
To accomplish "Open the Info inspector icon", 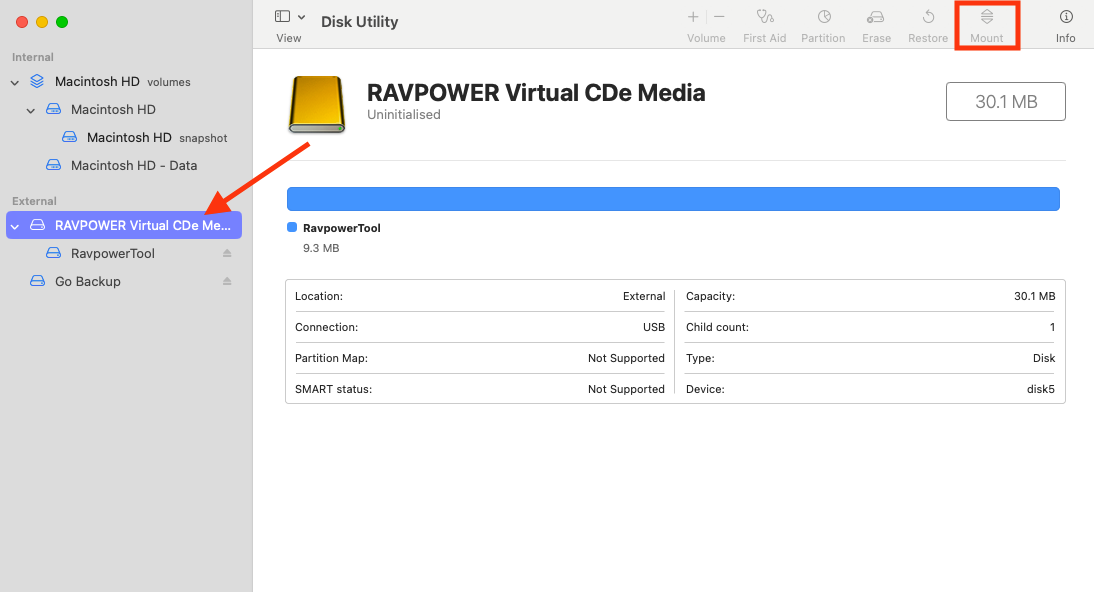I will coord(1066,17).
